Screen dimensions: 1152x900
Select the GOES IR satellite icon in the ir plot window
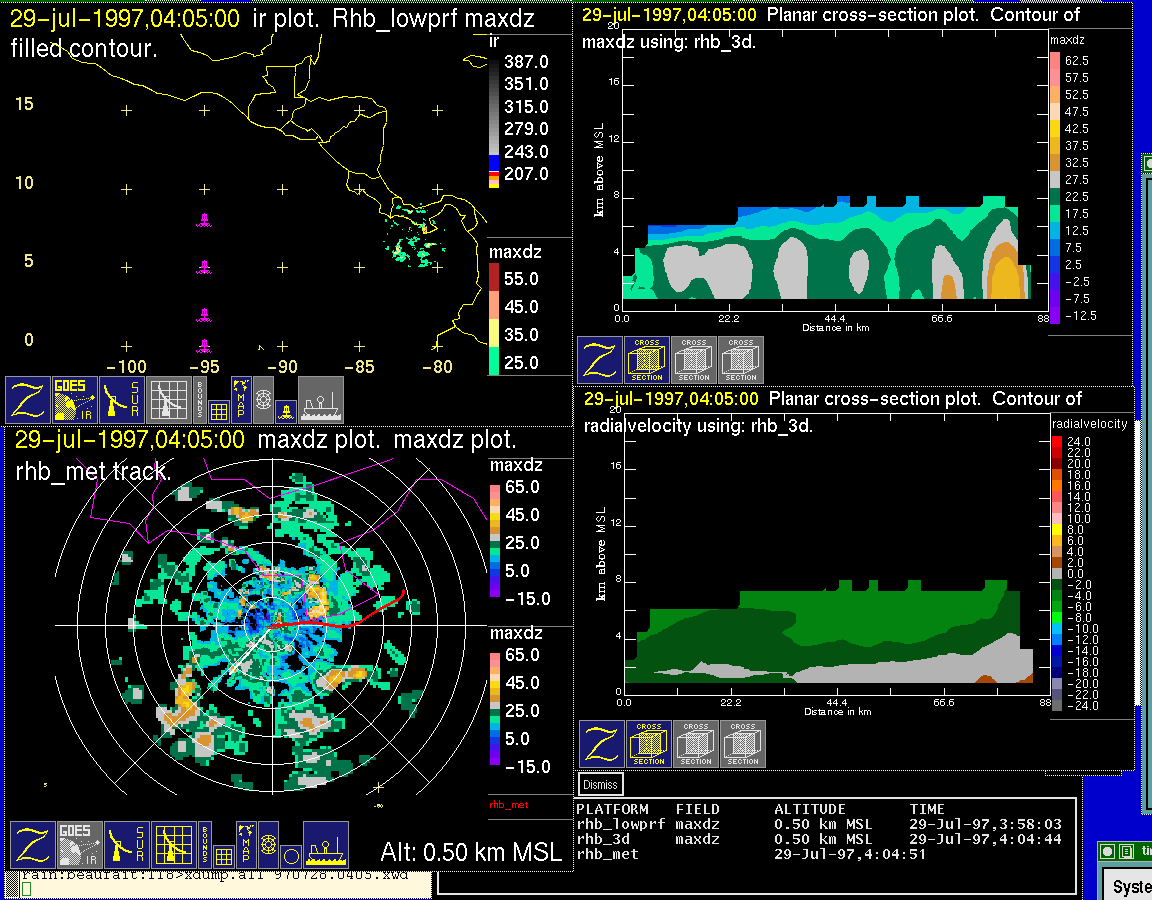(x=76, y=400)
